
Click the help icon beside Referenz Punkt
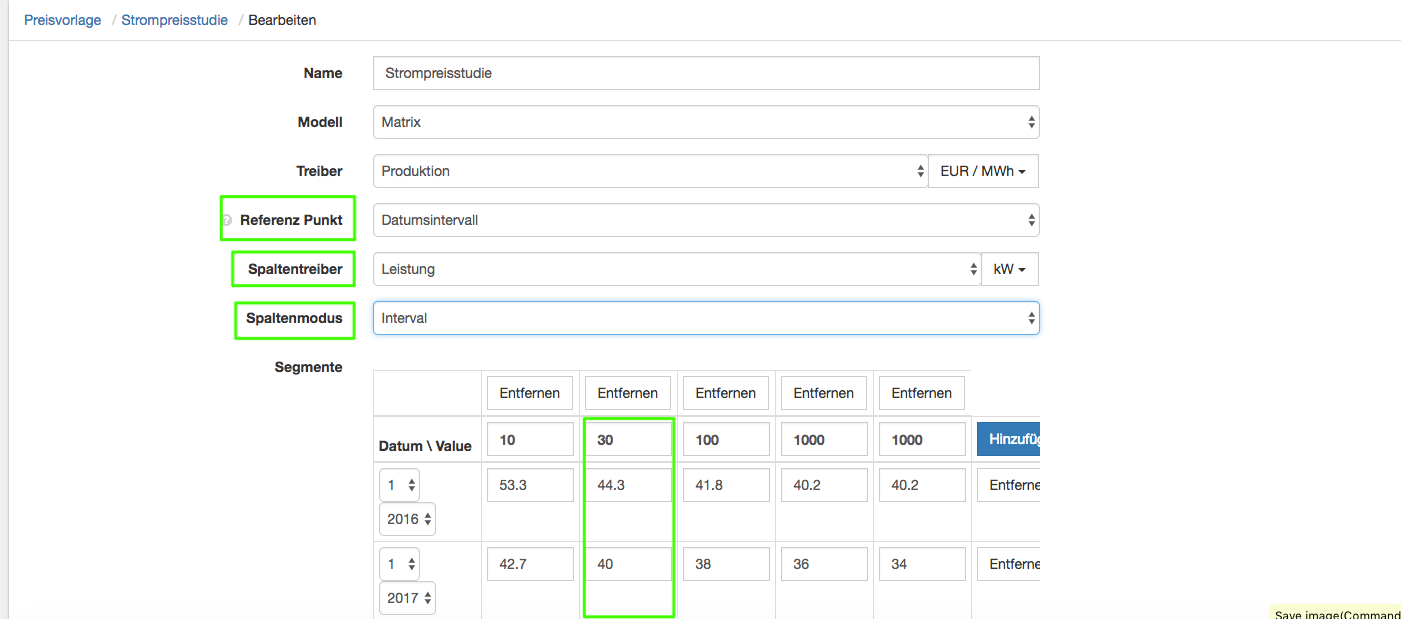point(227,220)
